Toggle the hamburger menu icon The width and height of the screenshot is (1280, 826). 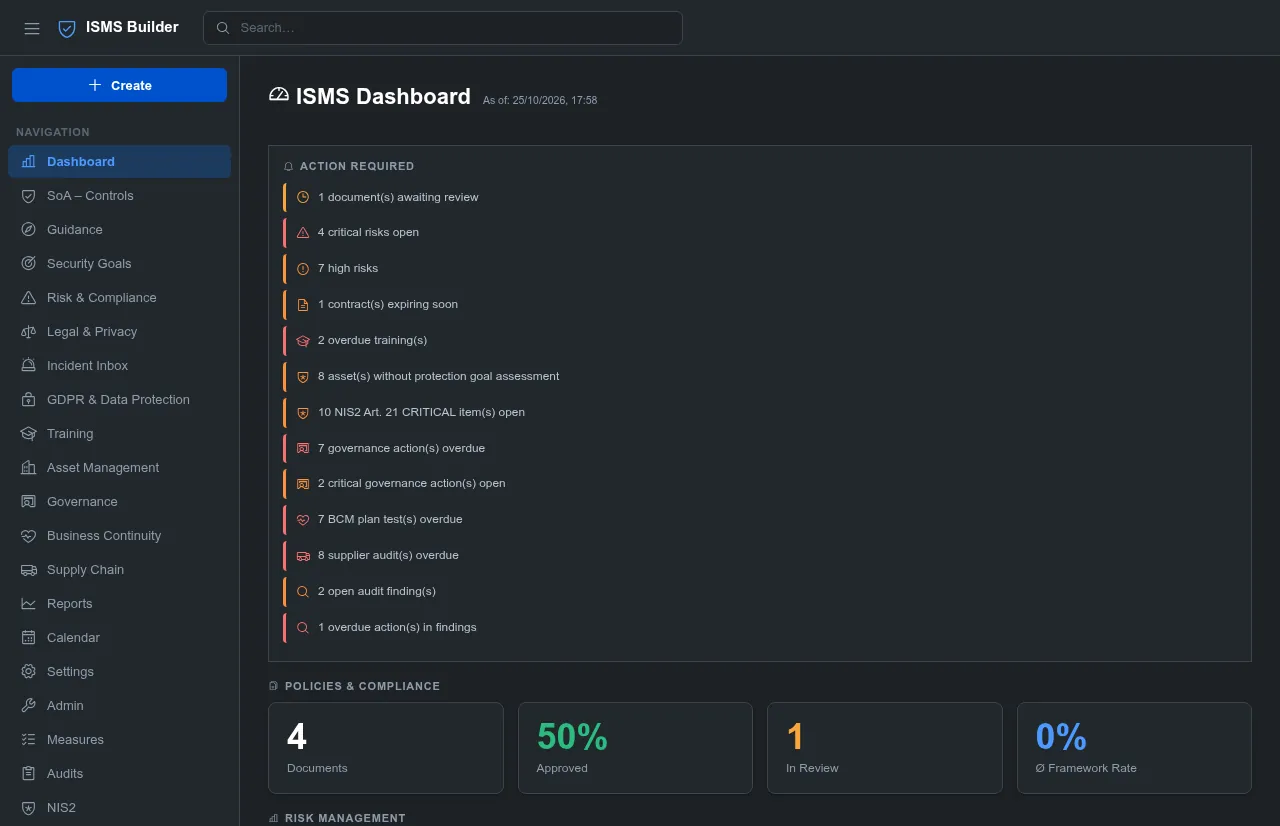[32, 28]
